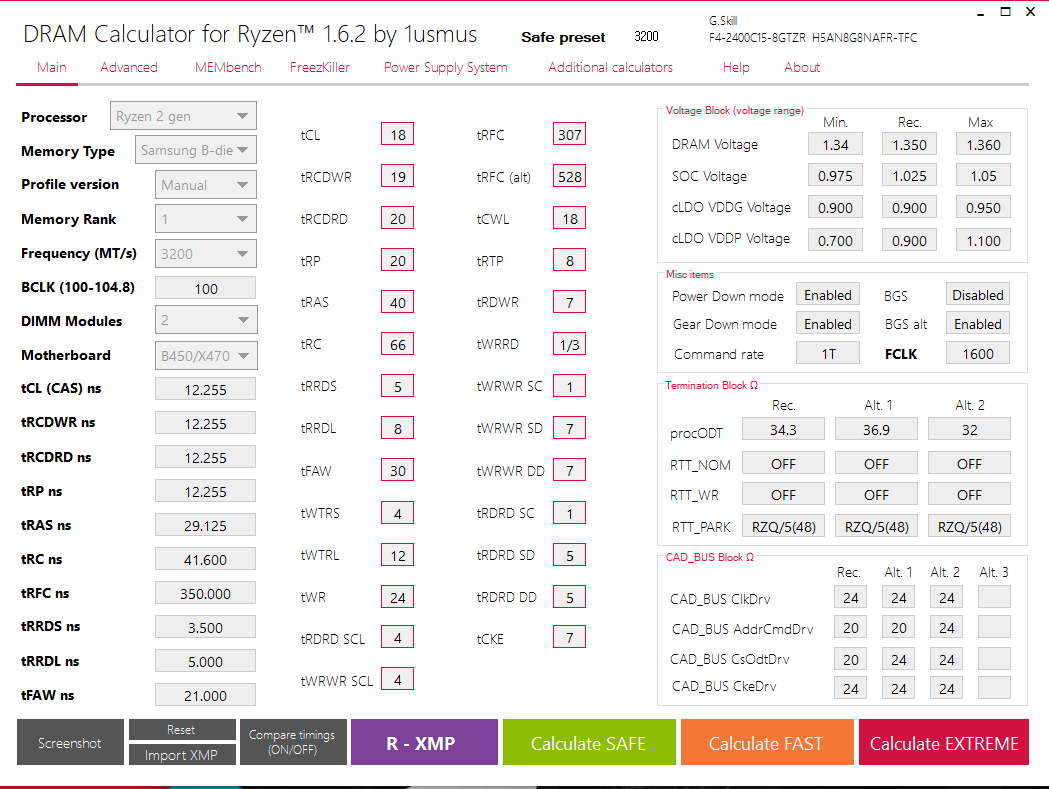This screenshot has width=1049, height=789.
Task: Select the tWR value 24
Action: 397,597
